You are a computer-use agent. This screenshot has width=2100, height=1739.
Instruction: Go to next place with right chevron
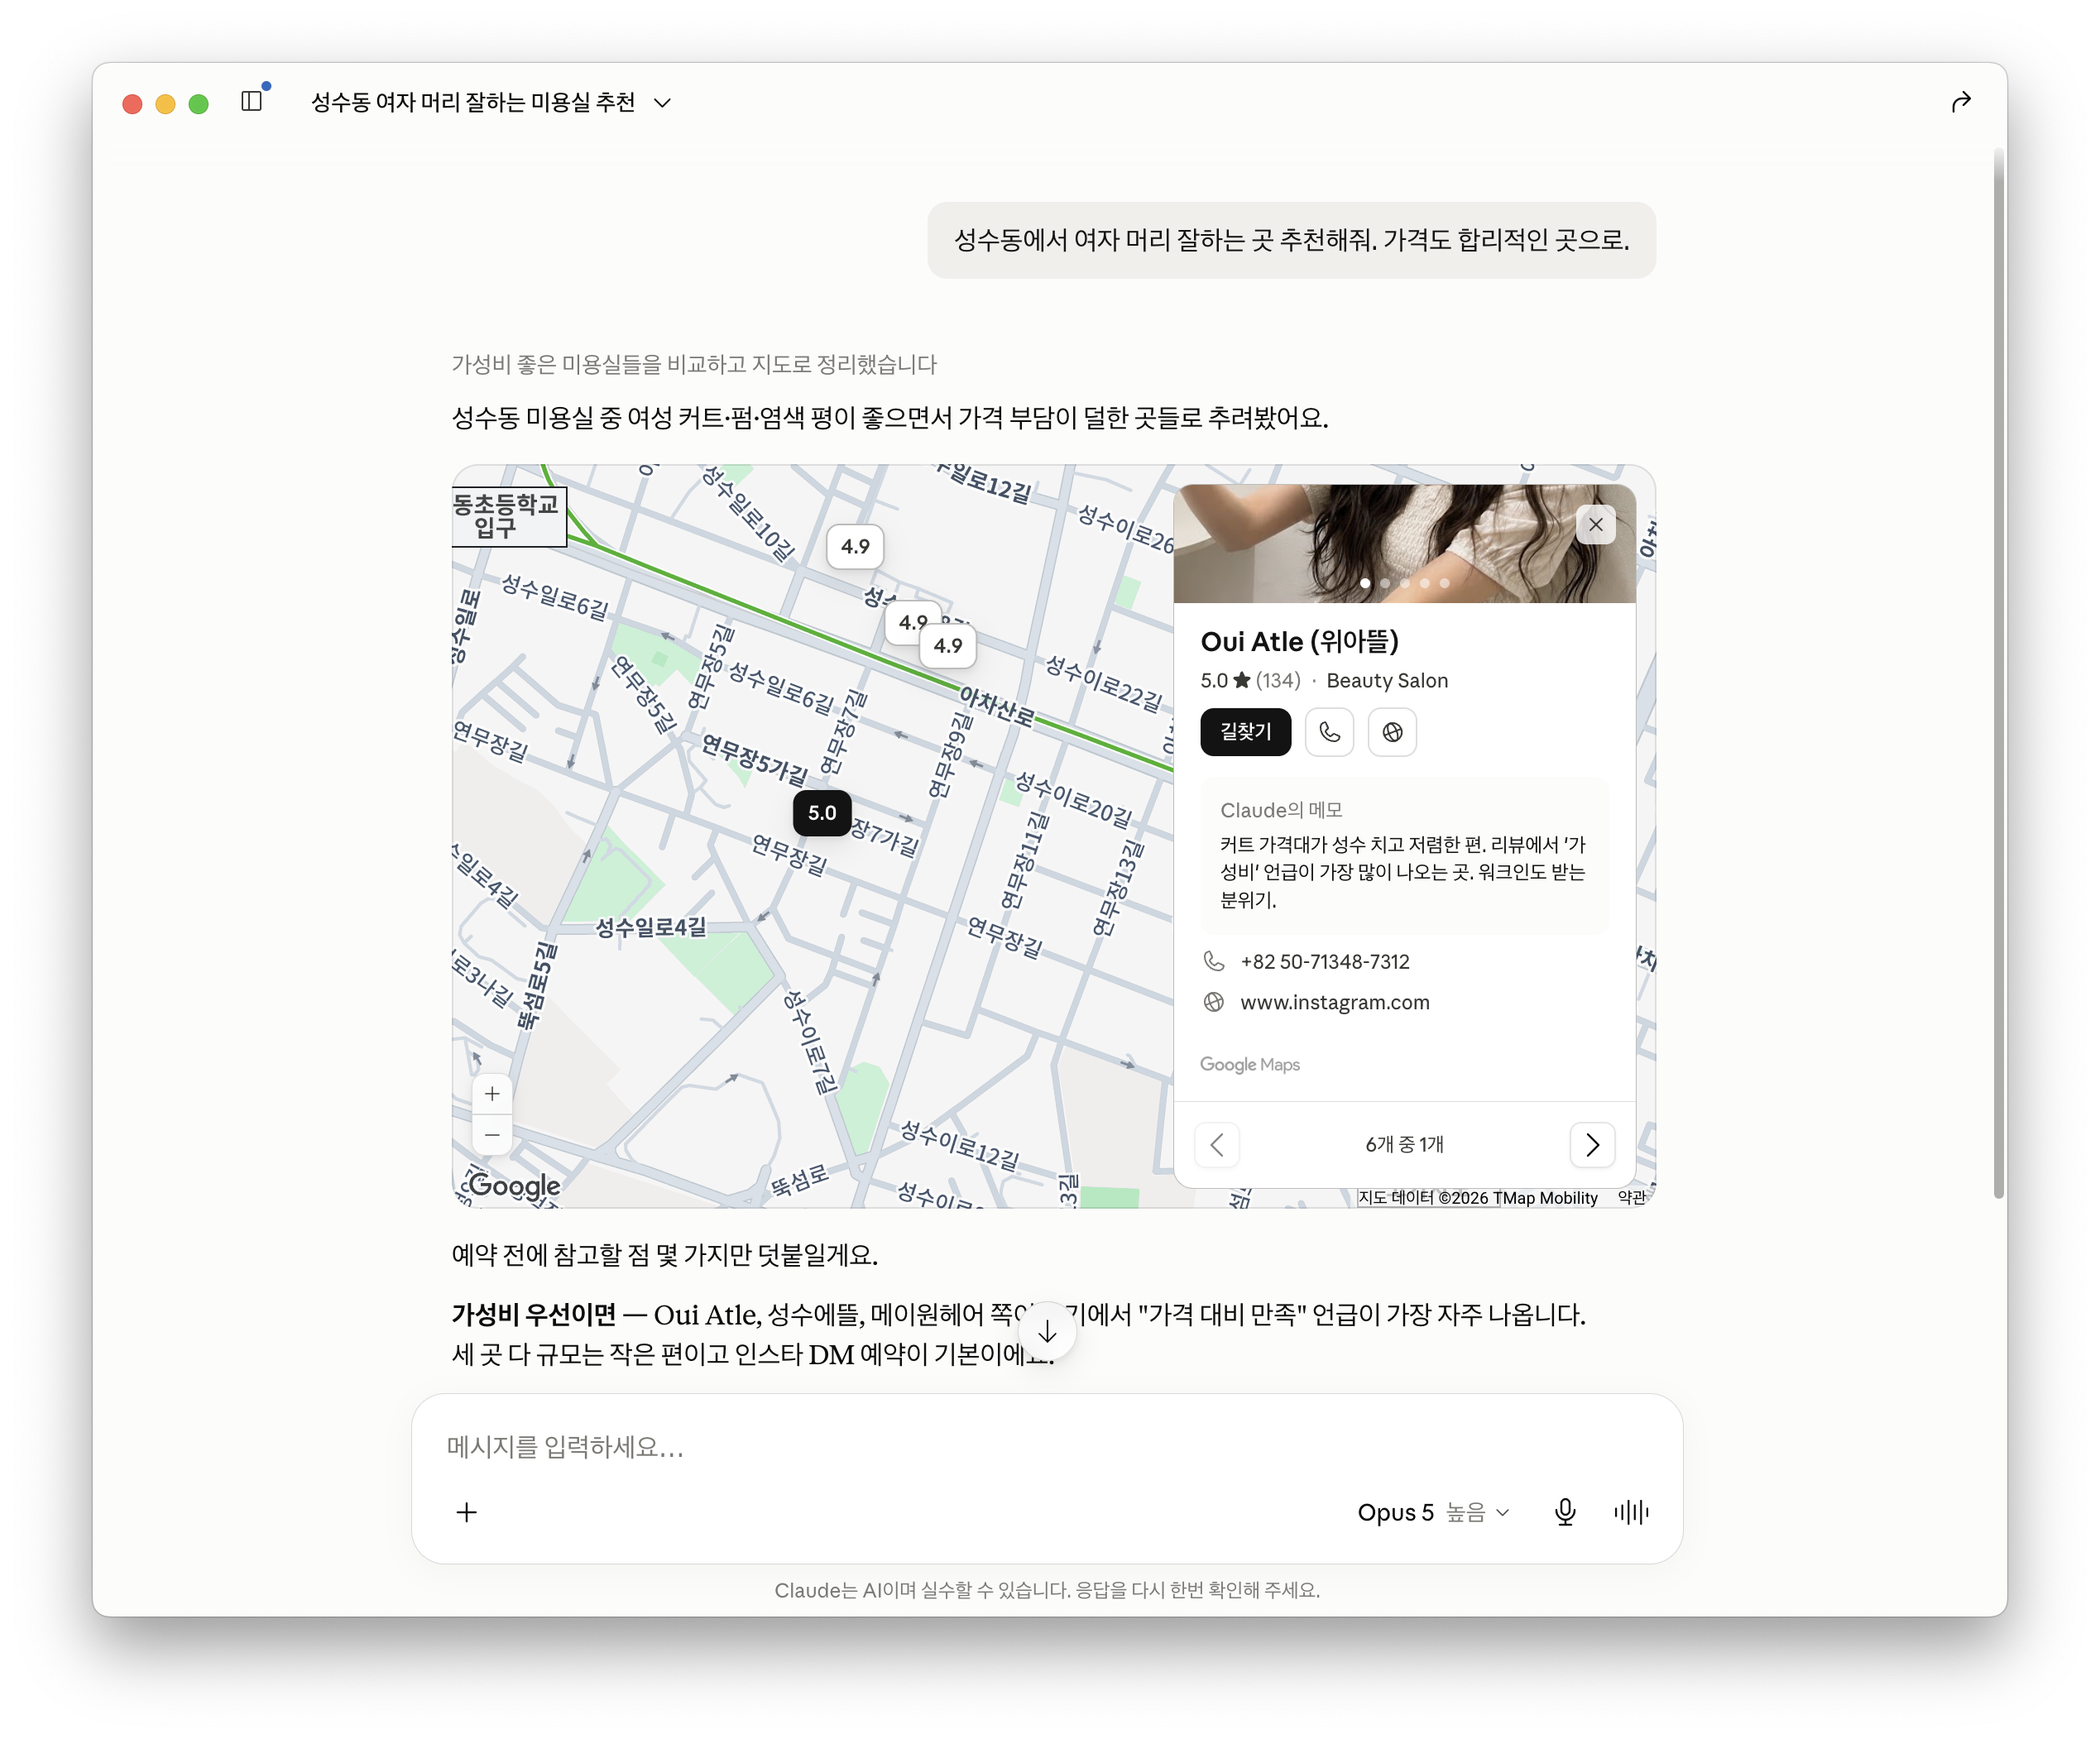point(1592,1144)
